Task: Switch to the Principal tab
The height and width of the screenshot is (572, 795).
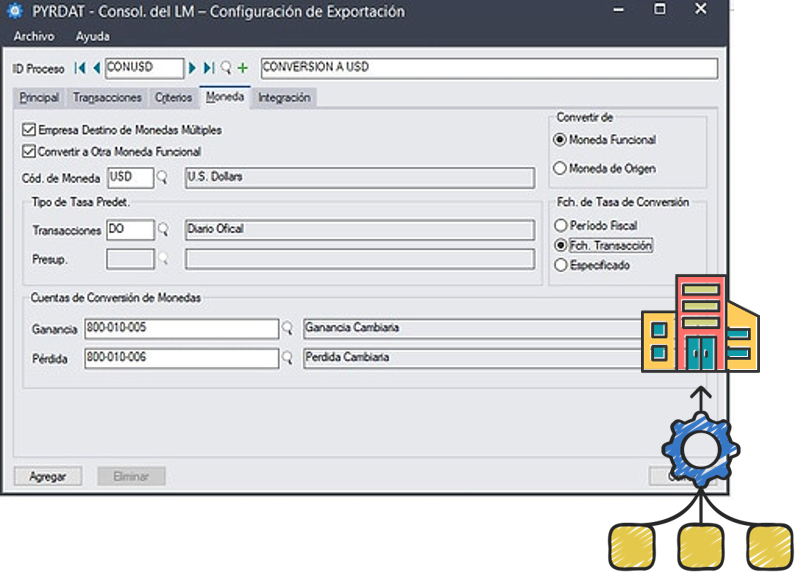Action: pos(39,97)
